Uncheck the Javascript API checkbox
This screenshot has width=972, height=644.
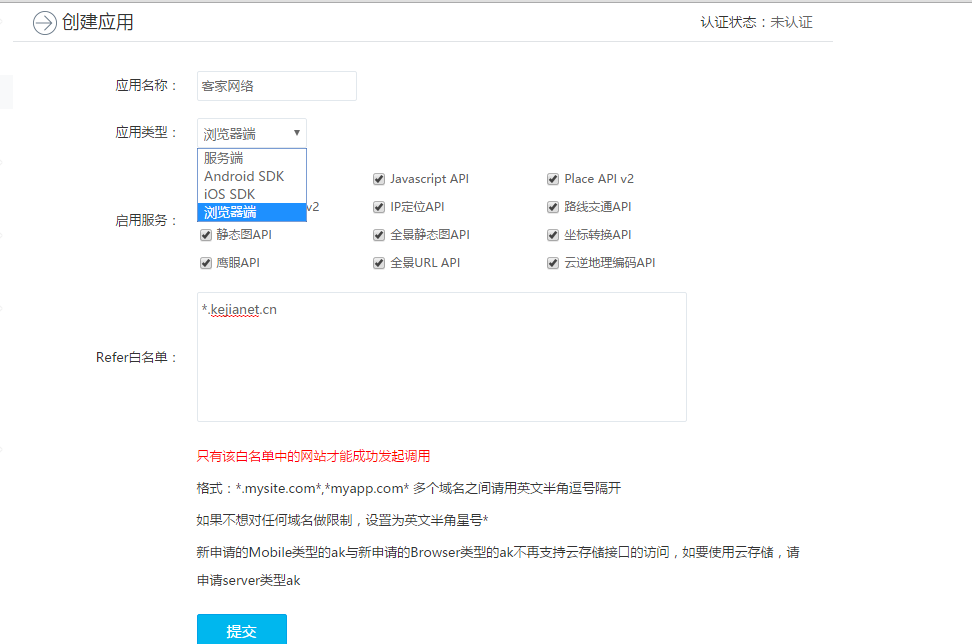(379, 179)
